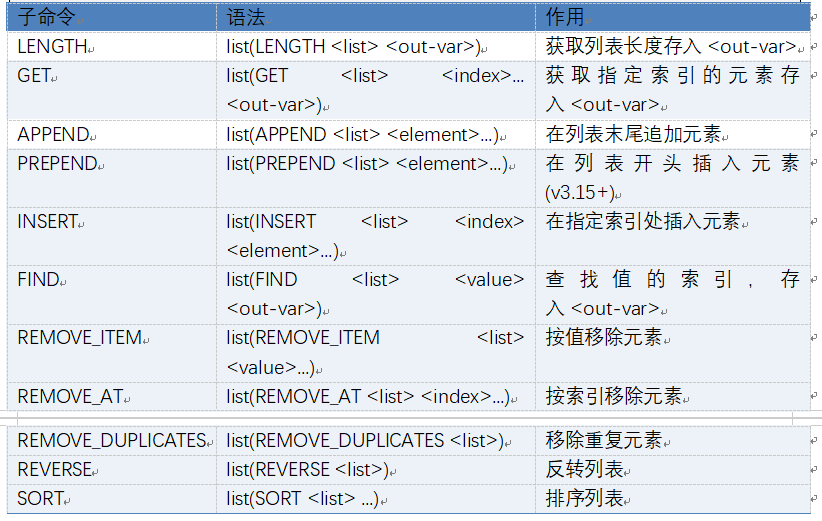Select the REMOVE_ITEM subcommand cell
The height and width of the screenshot is (521, 822).
click(112, 353)
